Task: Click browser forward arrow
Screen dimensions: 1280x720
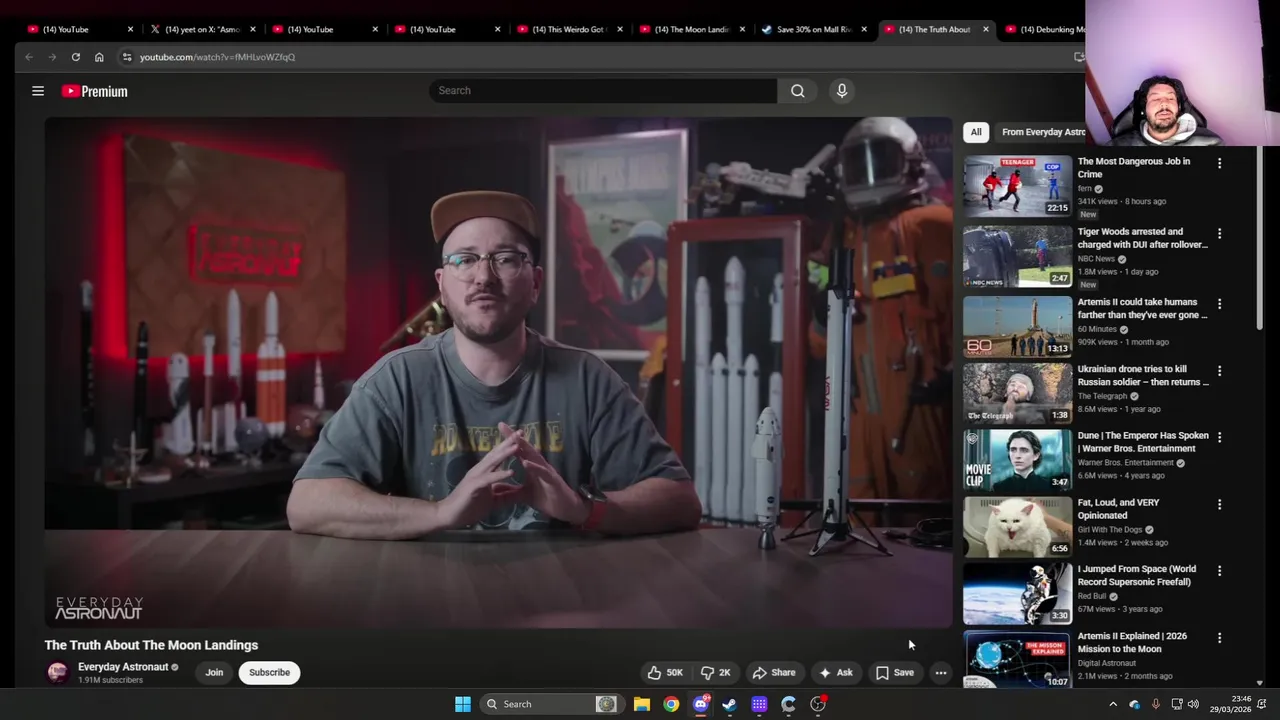Action: click(x=52, y=57)
